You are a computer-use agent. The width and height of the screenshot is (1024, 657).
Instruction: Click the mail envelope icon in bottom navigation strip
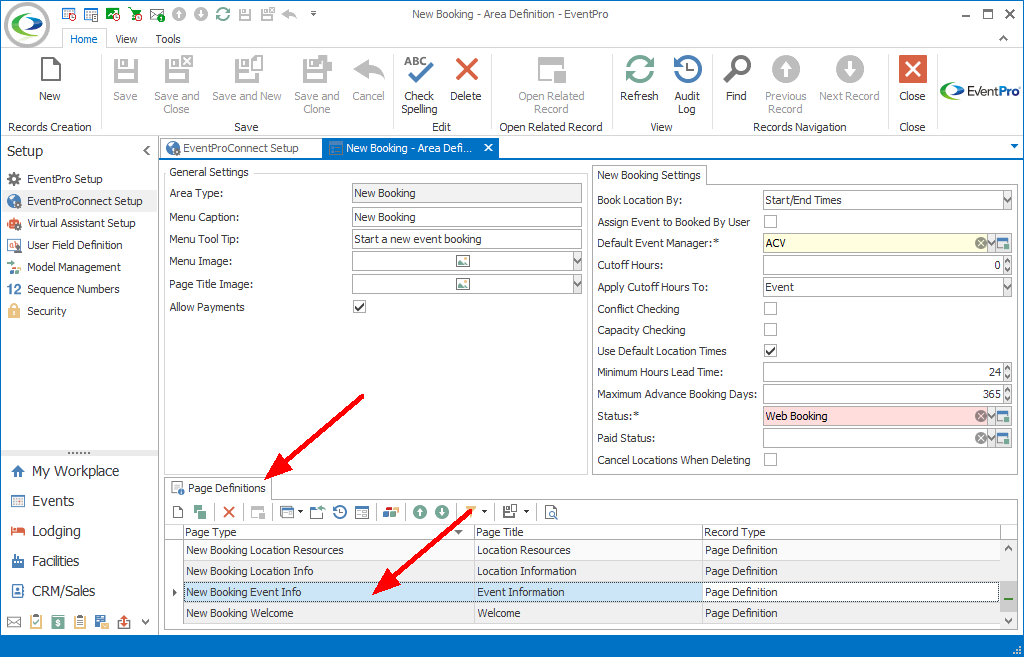point(14,622)
